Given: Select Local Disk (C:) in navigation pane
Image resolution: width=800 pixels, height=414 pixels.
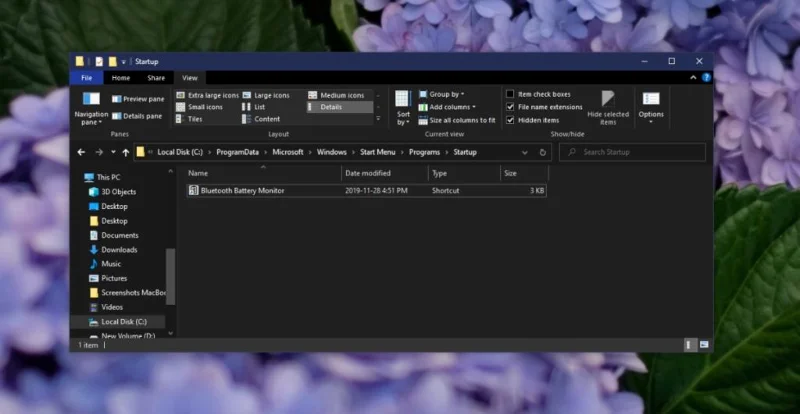Looking at the screenshot, I should (x=118, y=322).
